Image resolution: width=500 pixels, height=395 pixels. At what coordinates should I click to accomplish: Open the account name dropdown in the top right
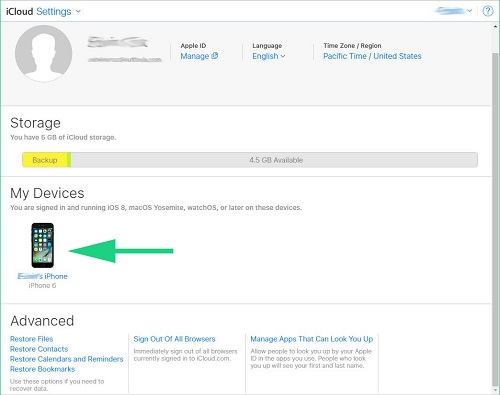pyautogui.click(x=453, y=11)
